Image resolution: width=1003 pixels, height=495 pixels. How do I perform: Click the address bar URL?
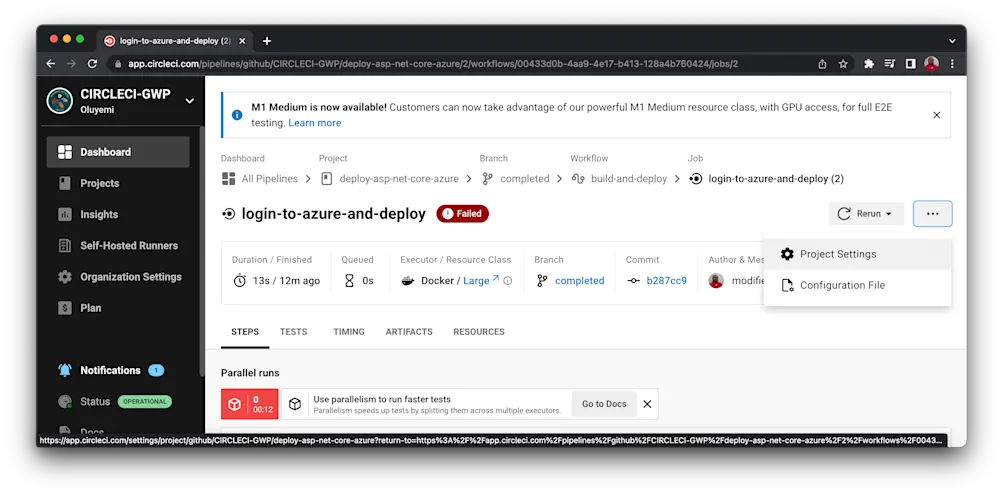coord(433,64)
